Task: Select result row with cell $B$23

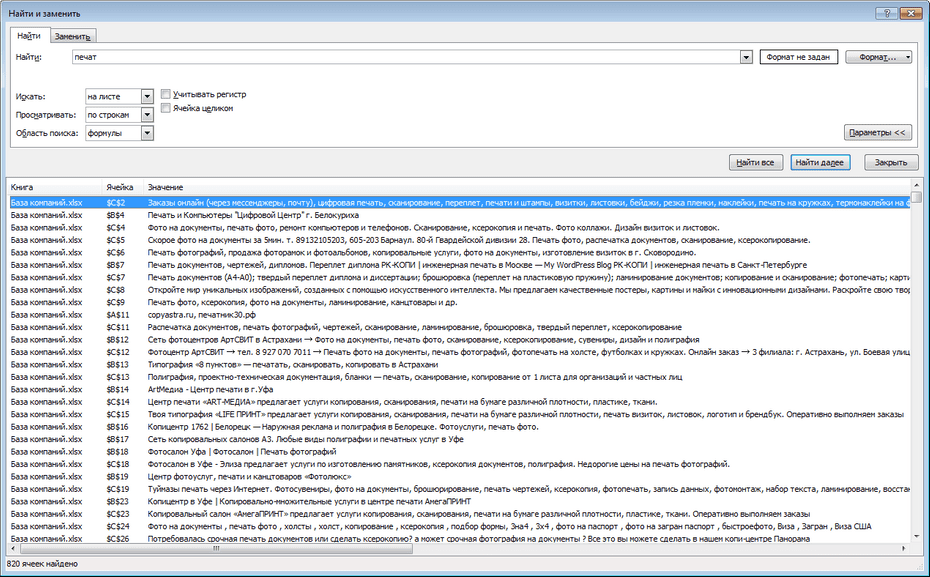Action: (x=459, y=502)
